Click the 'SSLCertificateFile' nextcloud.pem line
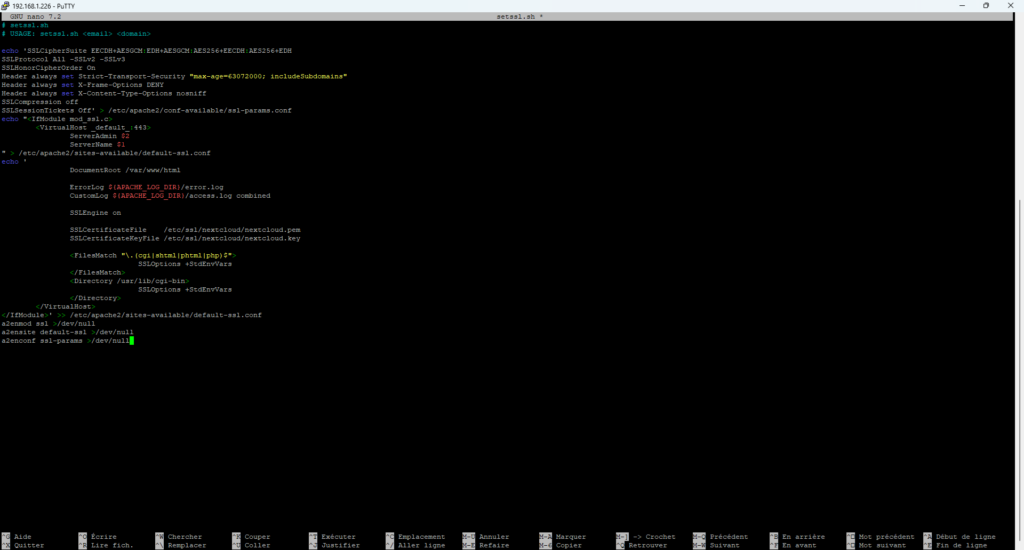This screenshot has height=550, width=1024. tap(185, 230)
